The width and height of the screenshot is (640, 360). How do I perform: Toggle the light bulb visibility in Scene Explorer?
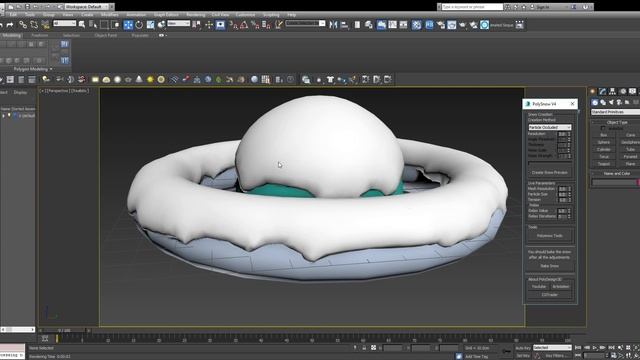[x=9, y=116]
